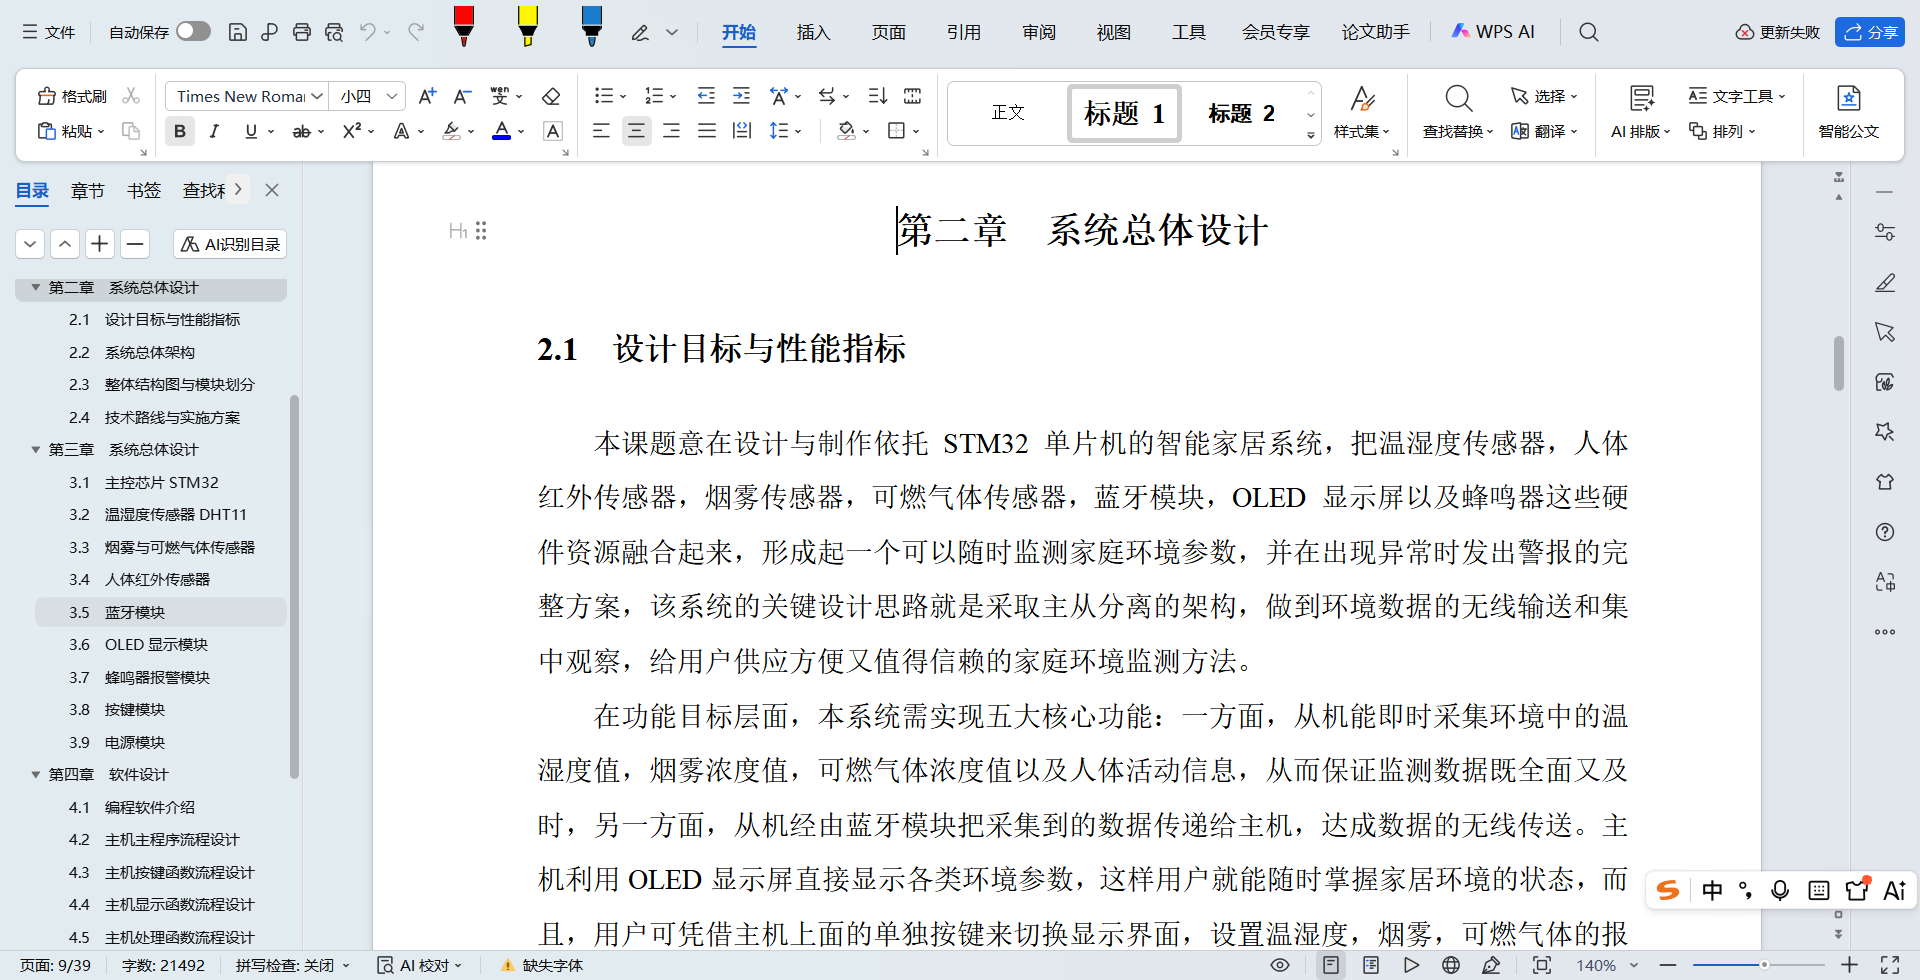This screenshot has width=1920, height=980.
Task: Apply the 标题 2 style
Action: pyautogui.click(x=1241, y=113)
